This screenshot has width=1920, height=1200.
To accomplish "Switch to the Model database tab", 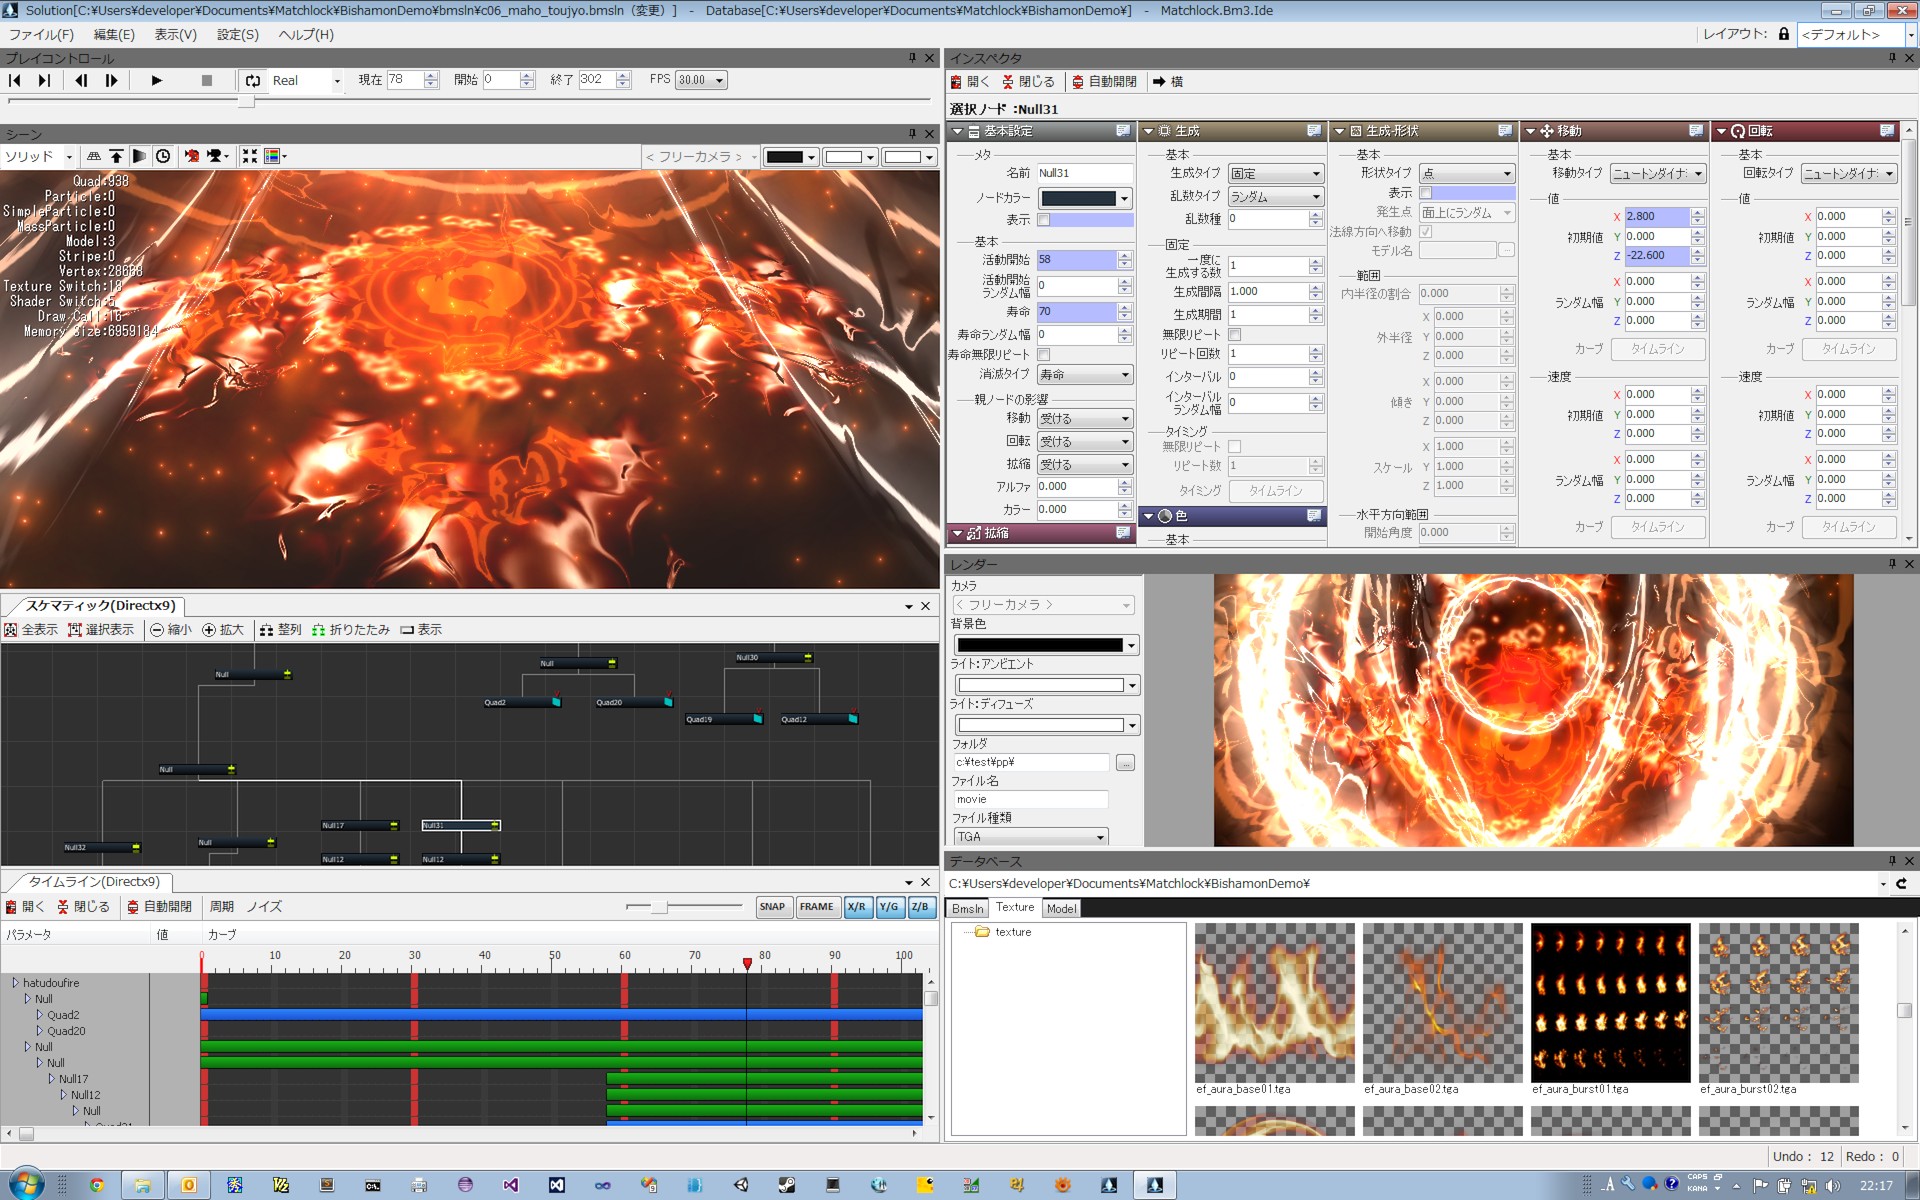I will tap(1061, 909).
